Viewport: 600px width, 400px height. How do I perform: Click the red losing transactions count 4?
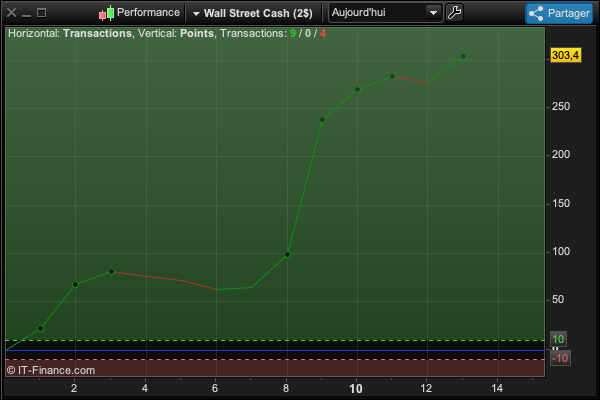tap(323, 33)
